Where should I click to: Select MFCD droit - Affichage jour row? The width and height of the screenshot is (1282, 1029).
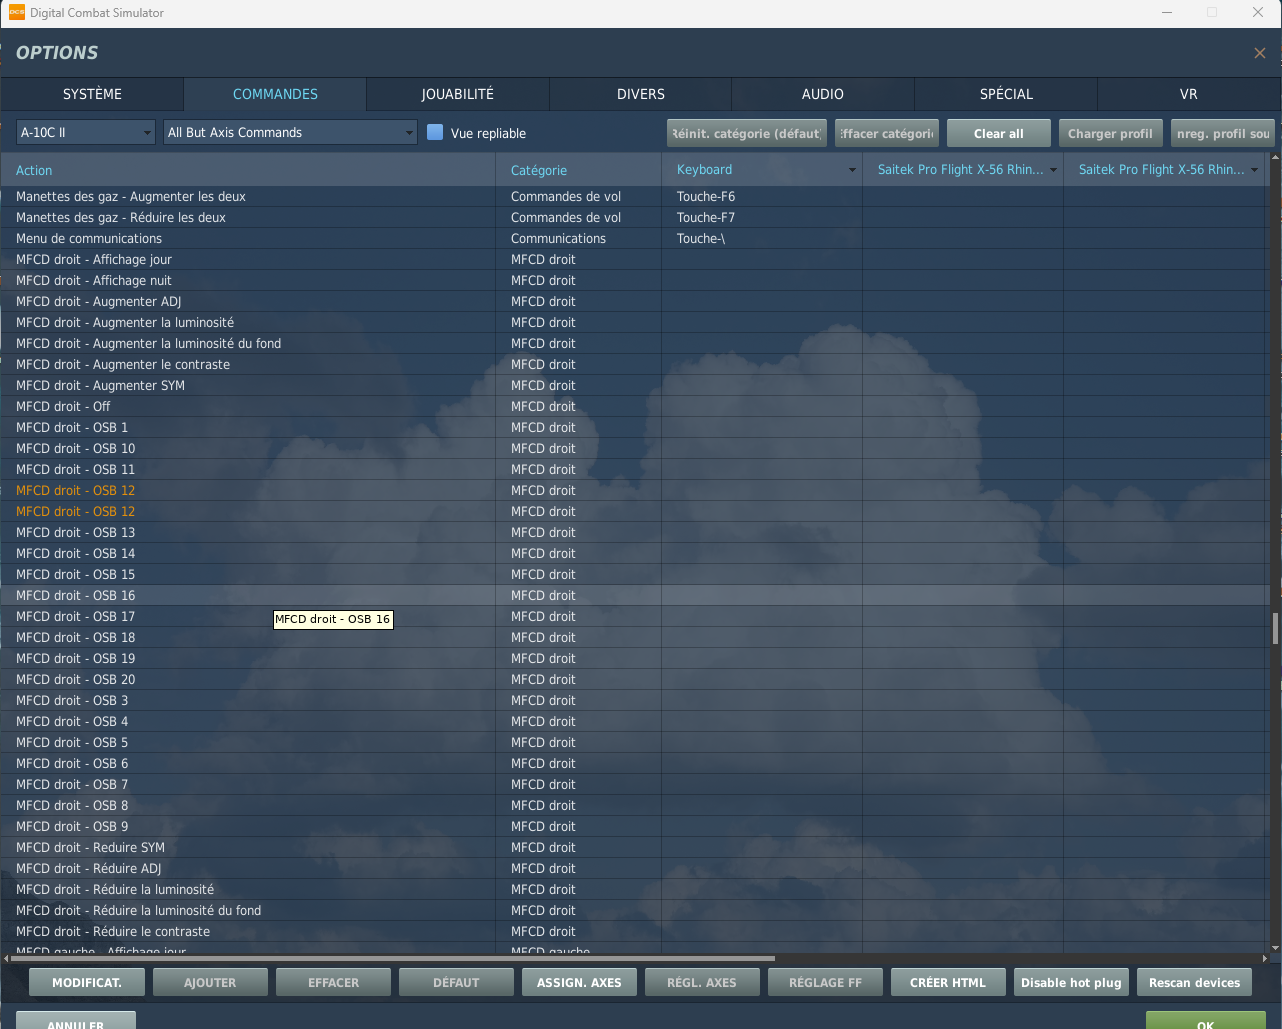point(634,259)
